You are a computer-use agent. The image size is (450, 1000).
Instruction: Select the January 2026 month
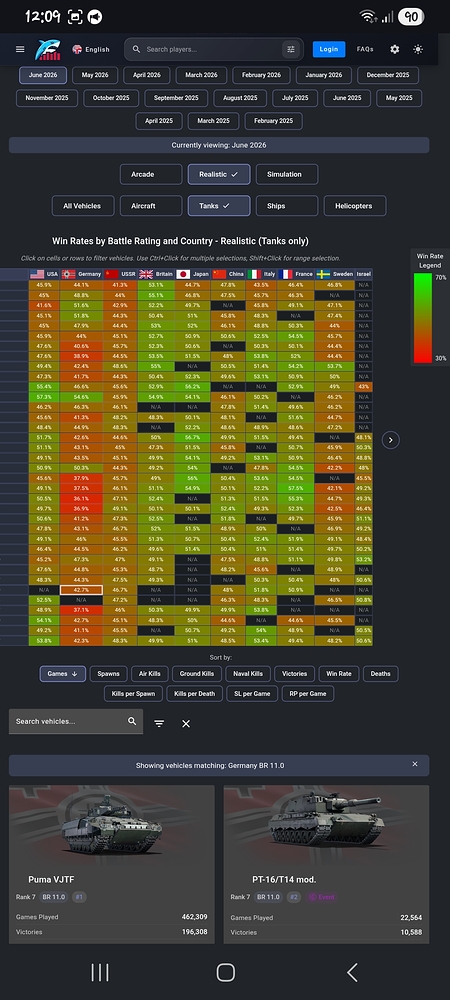[324, 75]
